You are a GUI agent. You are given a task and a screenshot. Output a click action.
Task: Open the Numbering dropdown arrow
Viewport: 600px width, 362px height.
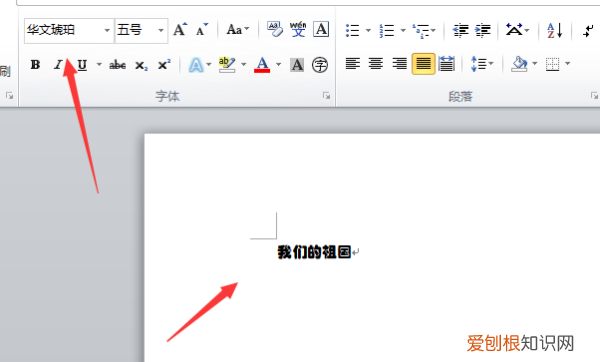click(403, 30)
